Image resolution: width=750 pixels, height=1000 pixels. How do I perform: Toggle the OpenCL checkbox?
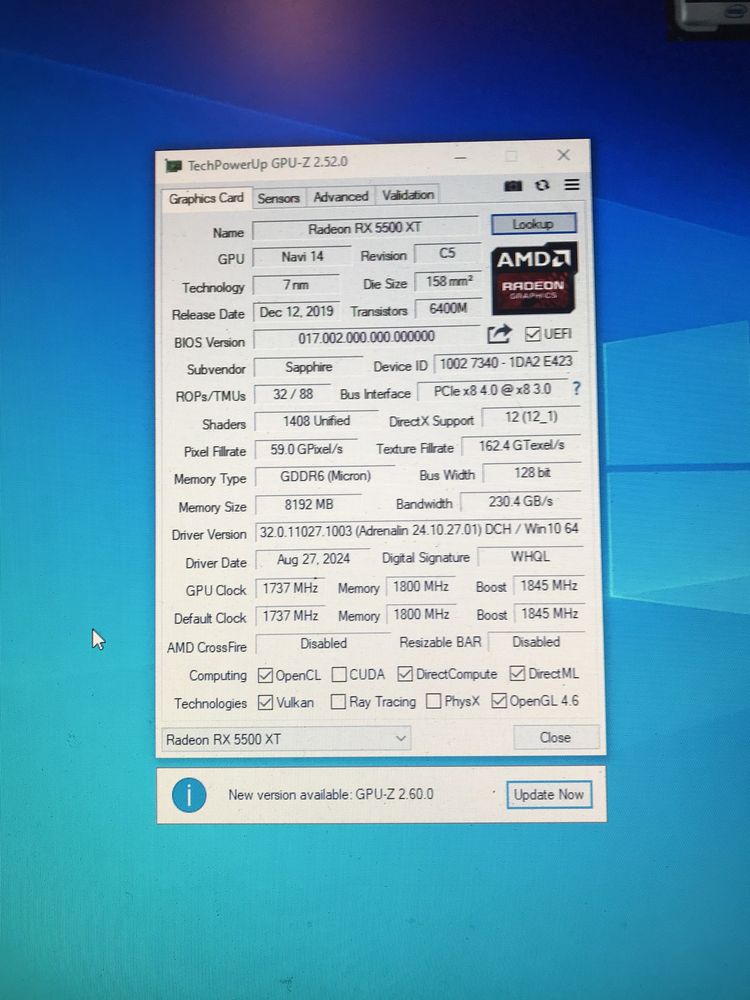click(x=265, y=675)
